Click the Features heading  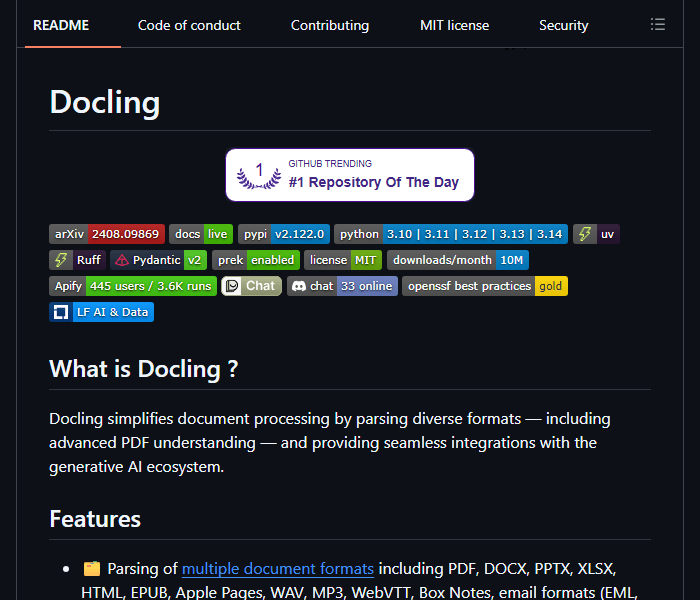[x=95, y=519]
